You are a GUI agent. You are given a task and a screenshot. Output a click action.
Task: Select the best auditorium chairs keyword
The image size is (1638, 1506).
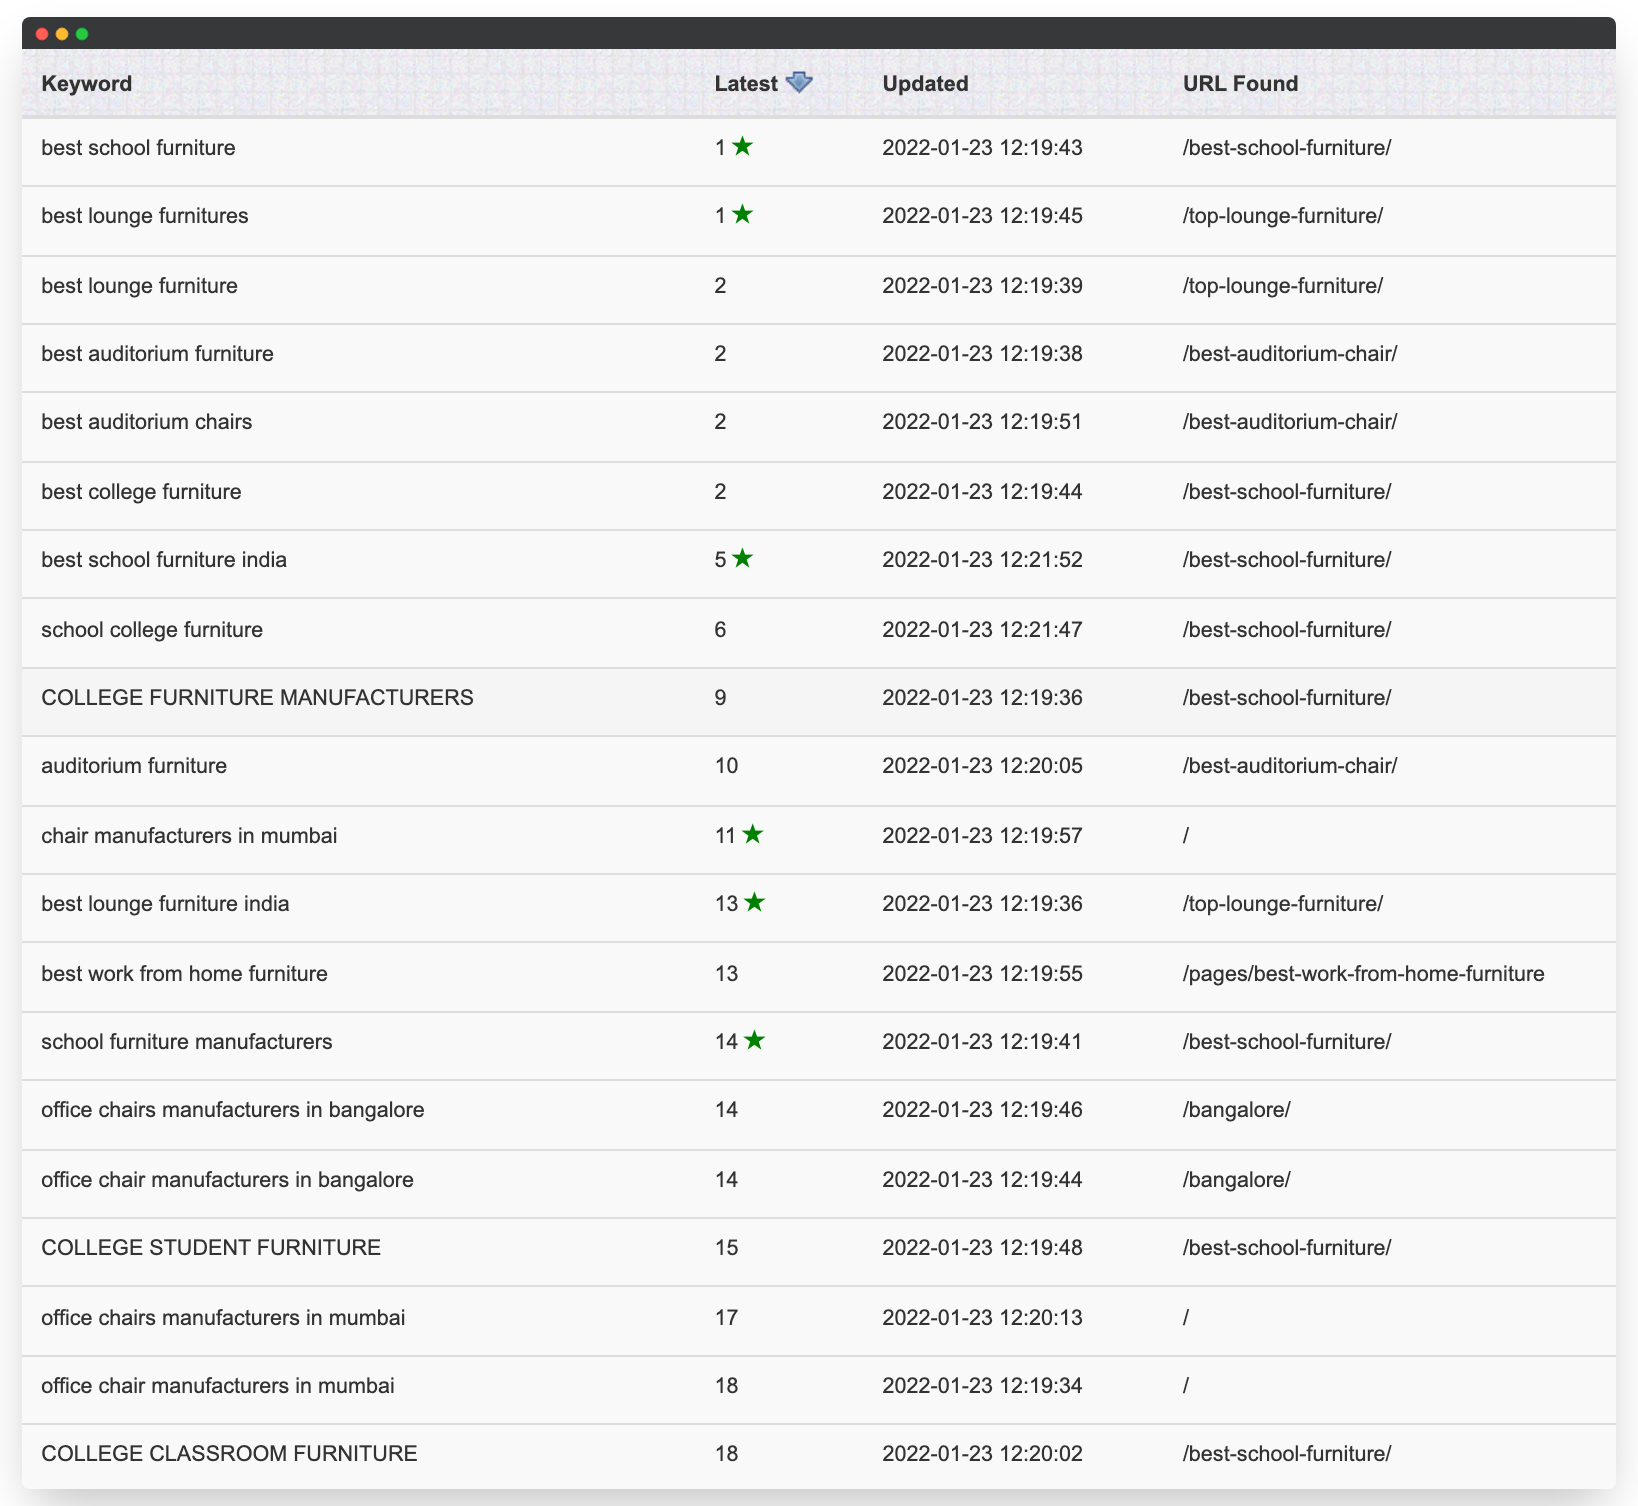coord(147,422)
